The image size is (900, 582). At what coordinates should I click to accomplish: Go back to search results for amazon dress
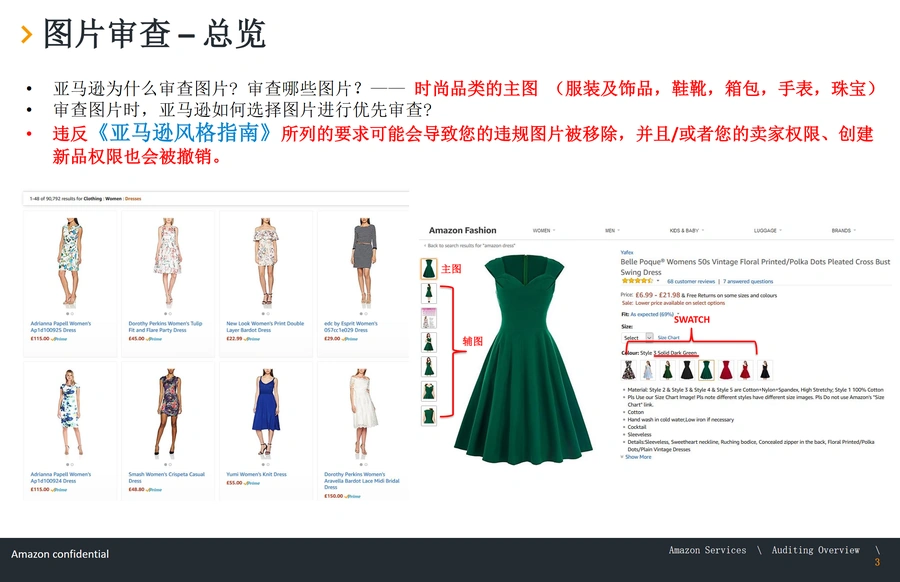470,246
